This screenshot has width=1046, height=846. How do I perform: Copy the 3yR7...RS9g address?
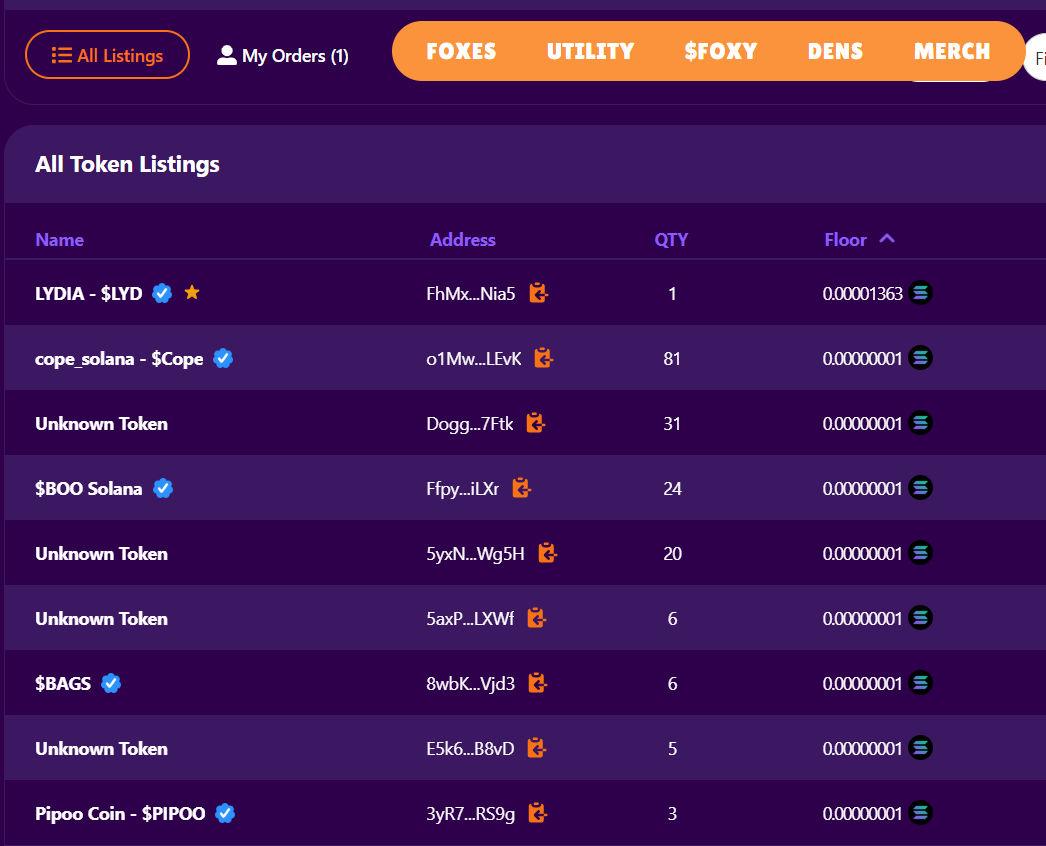[x=538, y=813]
